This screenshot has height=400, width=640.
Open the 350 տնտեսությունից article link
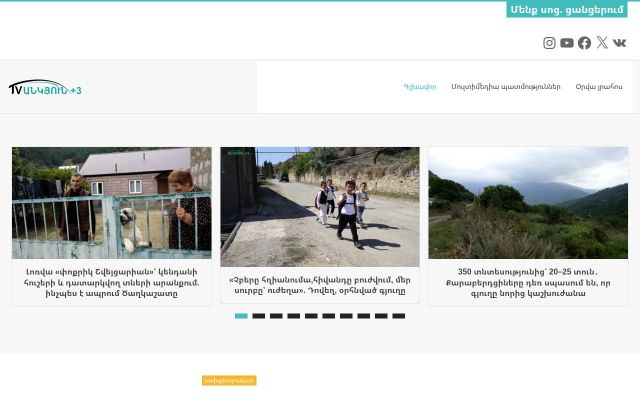click(x=528, y=282)
